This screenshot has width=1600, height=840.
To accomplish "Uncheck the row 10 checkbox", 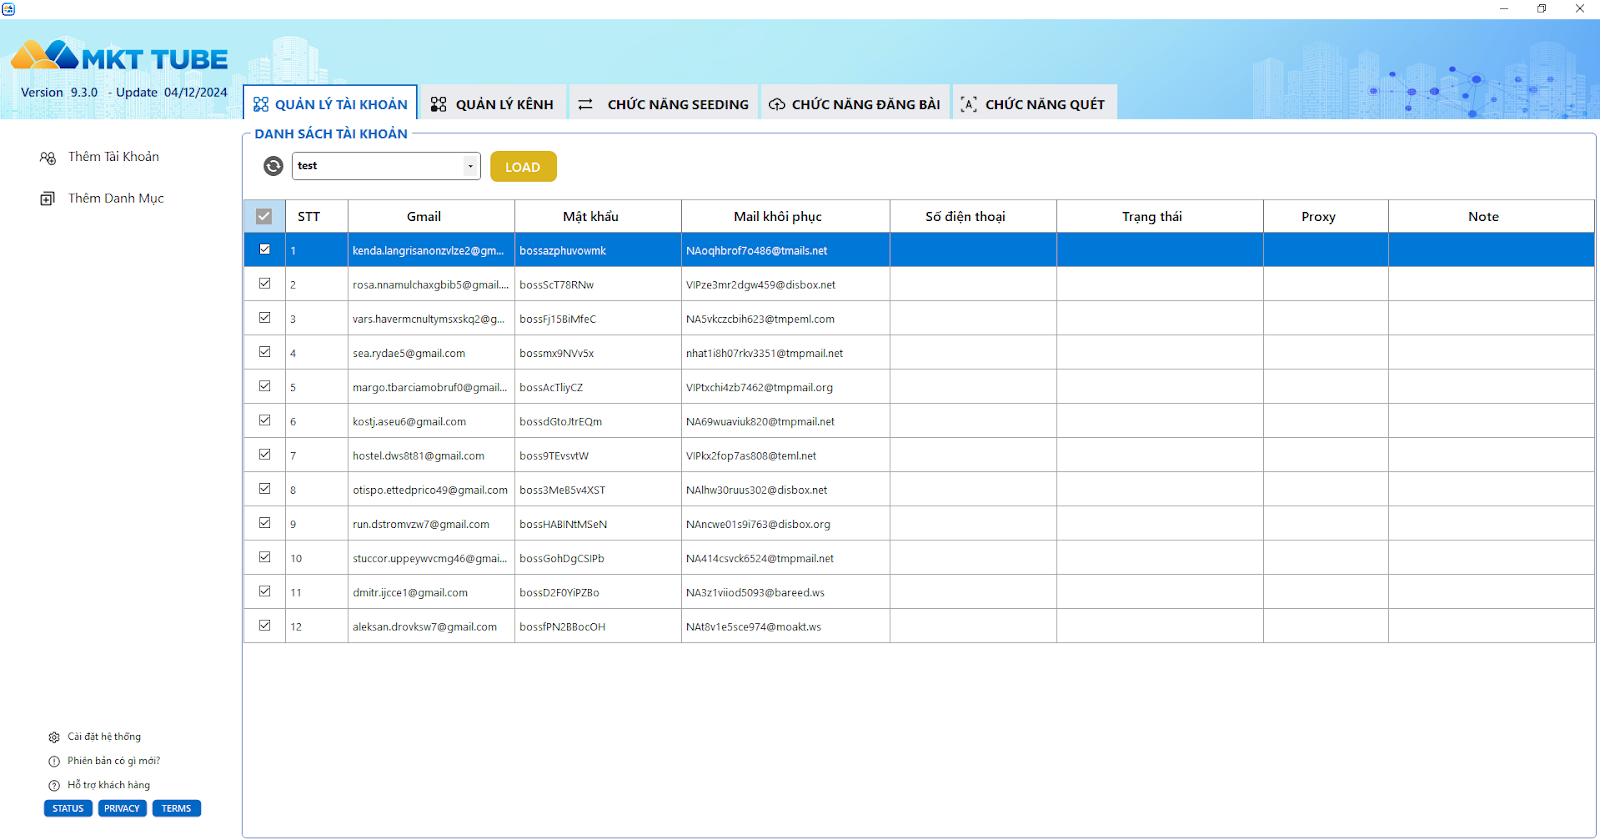I will tap(265, 556).
